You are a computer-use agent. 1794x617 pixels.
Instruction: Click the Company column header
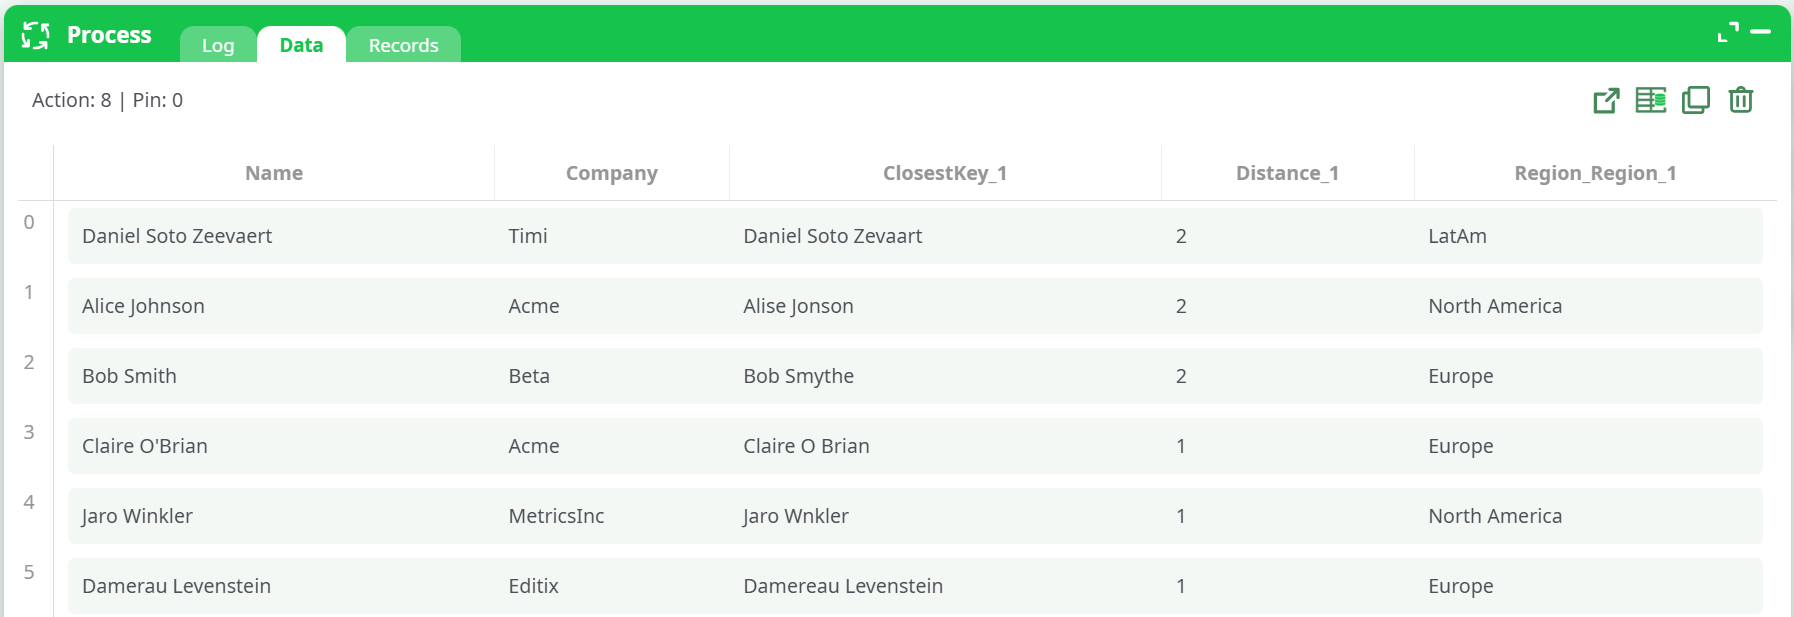pos(611,172)
